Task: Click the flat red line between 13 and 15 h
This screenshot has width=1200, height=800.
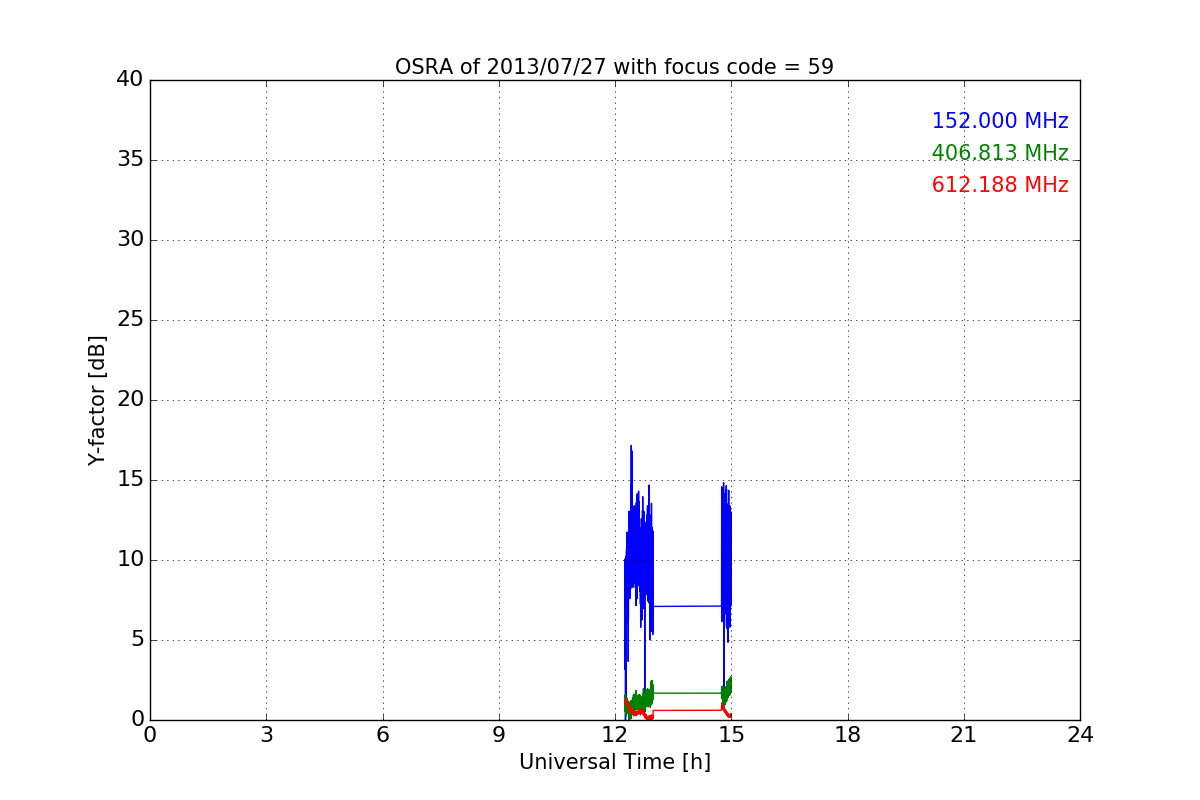Action: pyautogui.click(x=688, y=710)
